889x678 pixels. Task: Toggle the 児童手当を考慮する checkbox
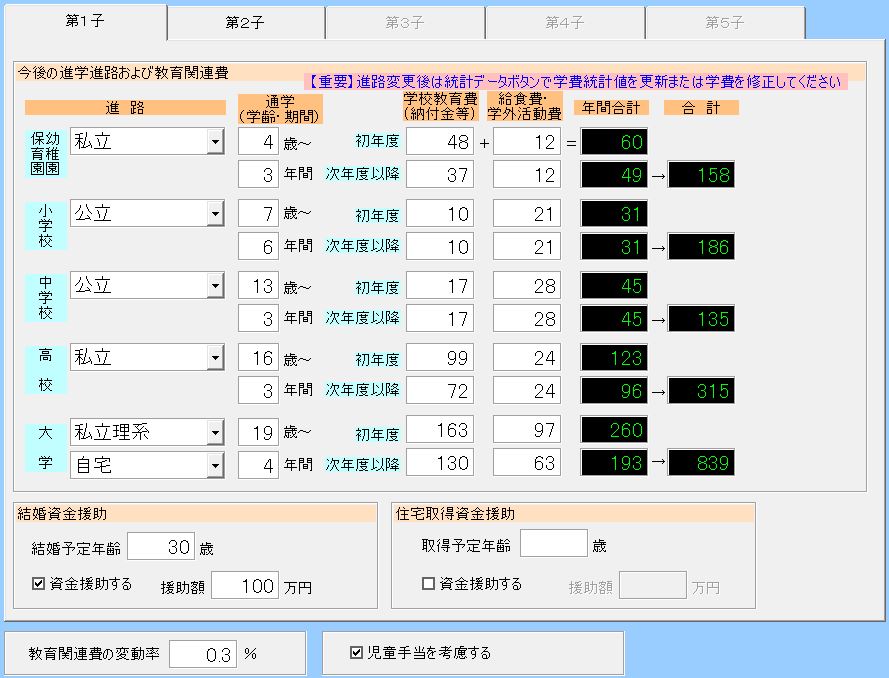(x=356, y=653)
